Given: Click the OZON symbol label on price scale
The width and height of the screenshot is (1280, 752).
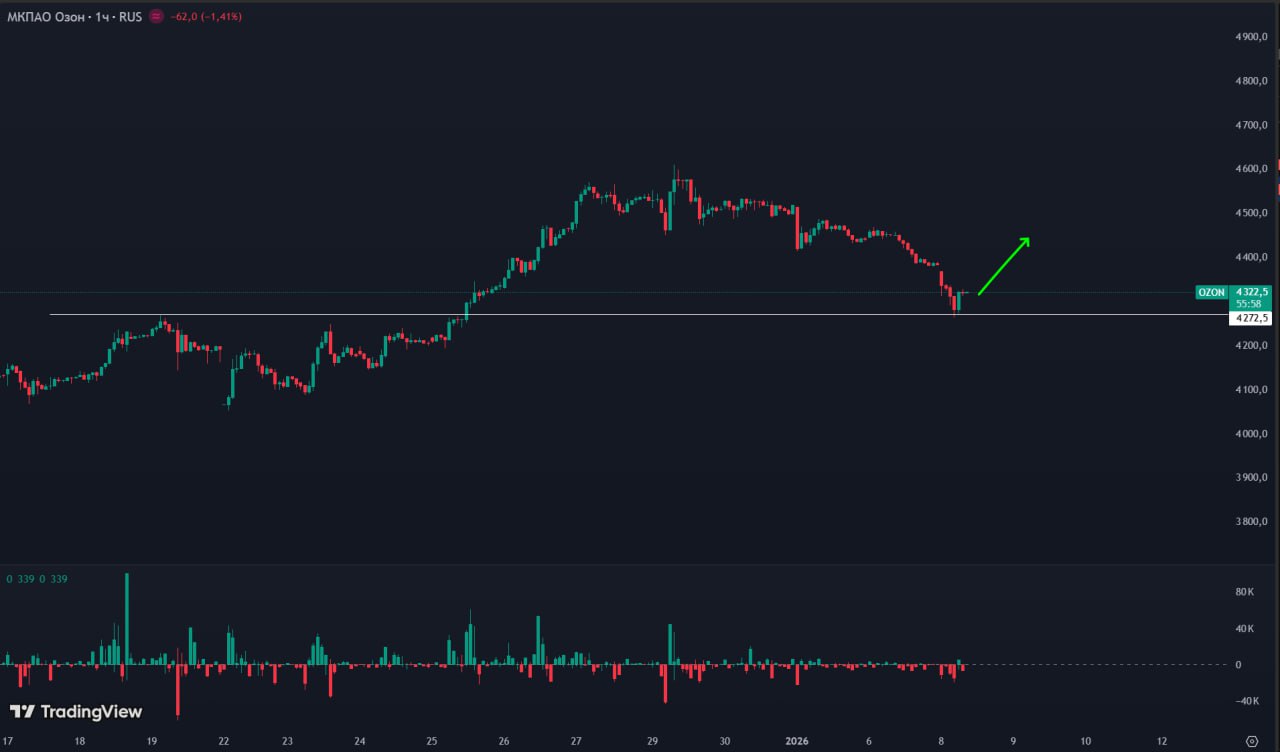Looking at the screenshot, I should tap(1211, 293).
